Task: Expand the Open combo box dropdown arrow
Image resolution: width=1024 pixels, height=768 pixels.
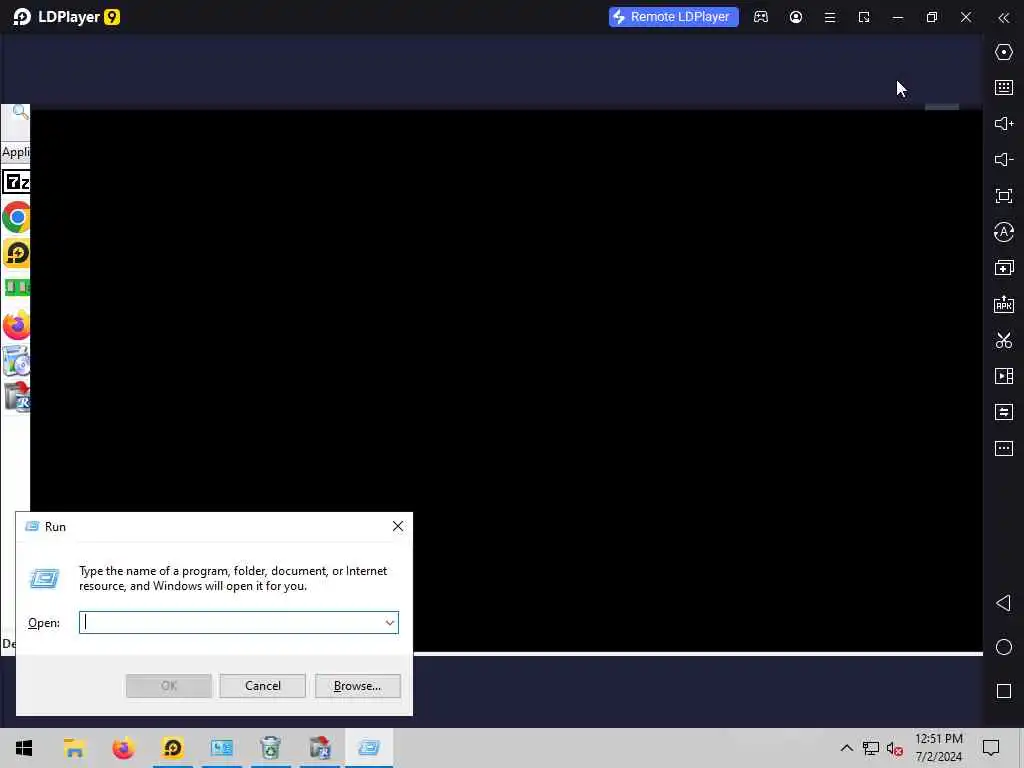Action: 390,622
